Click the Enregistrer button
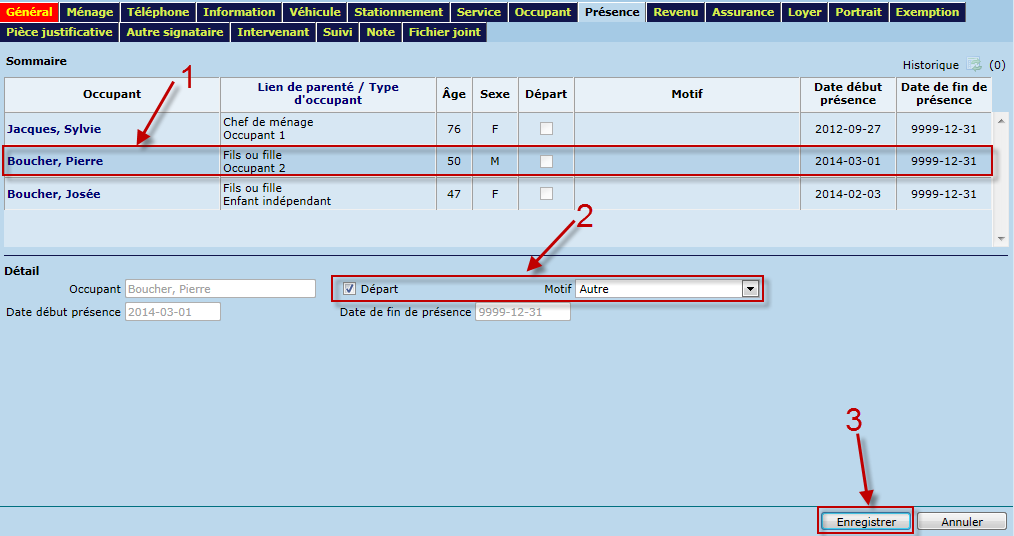This screenshot has width=1014, height=536. click(866, 521)
